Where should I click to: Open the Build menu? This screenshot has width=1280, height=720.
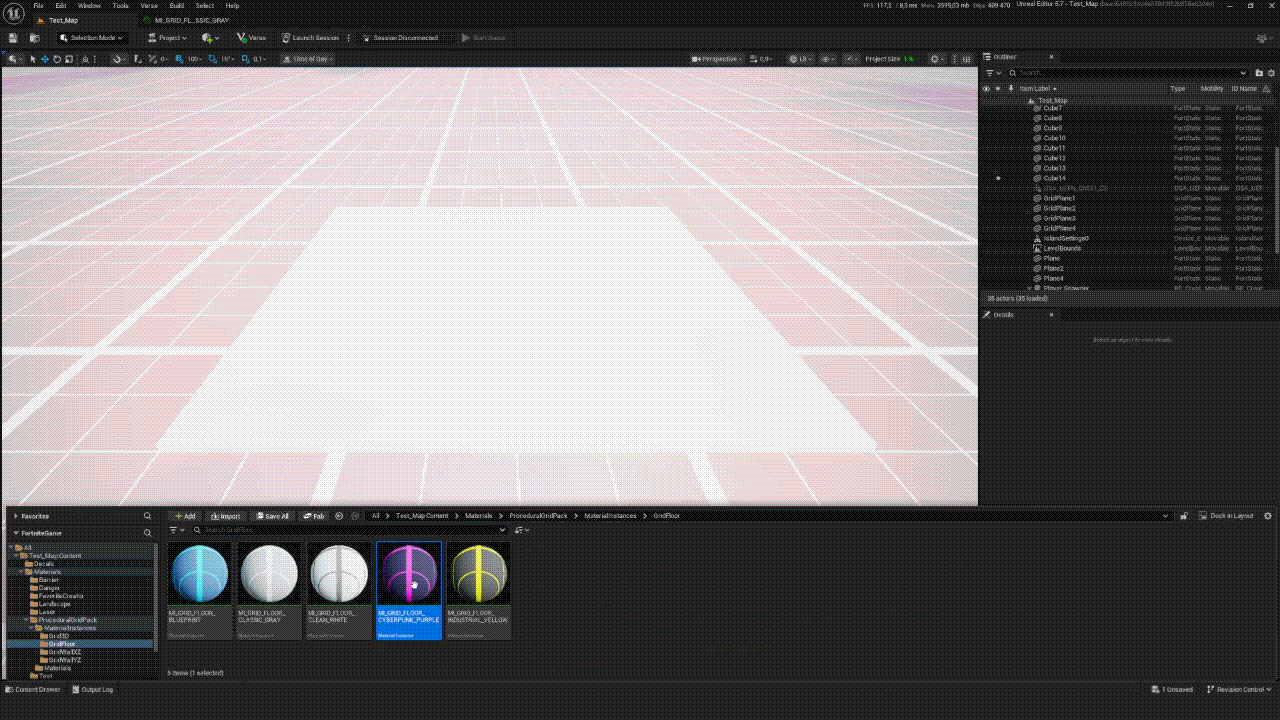click(x=176, y=5)
